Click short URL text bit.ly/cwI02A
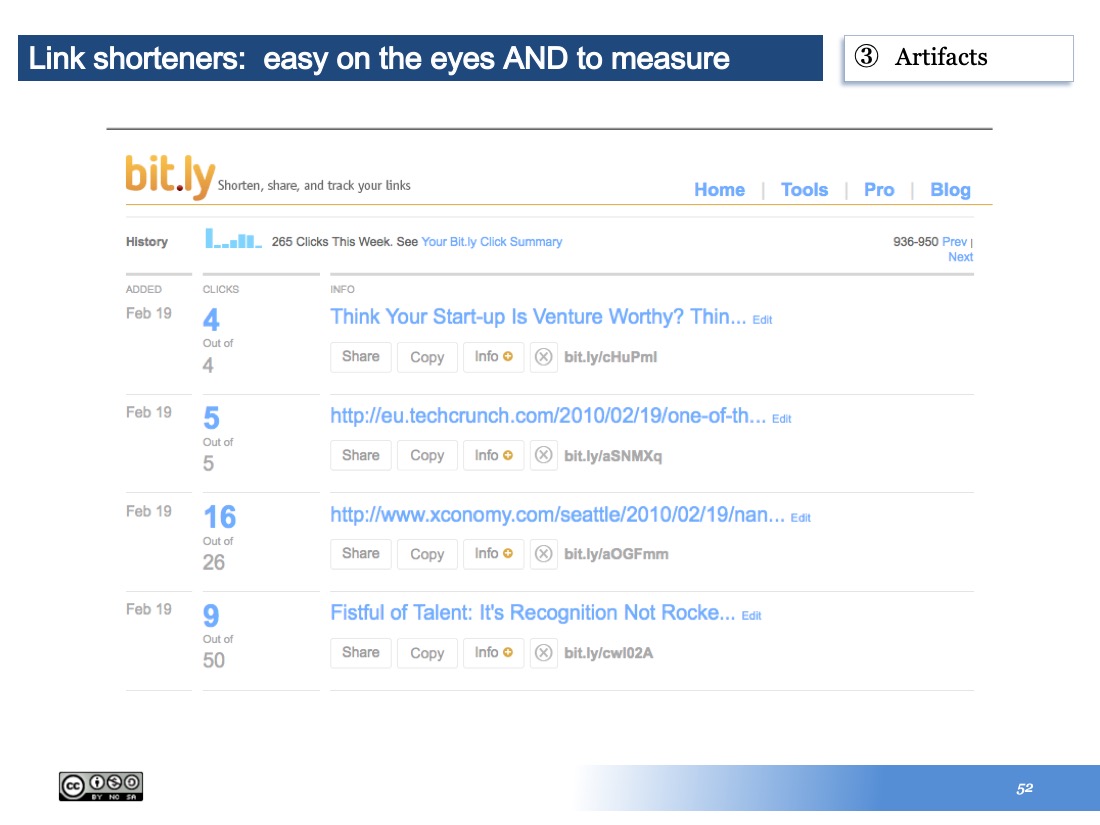 click(608, 653)
